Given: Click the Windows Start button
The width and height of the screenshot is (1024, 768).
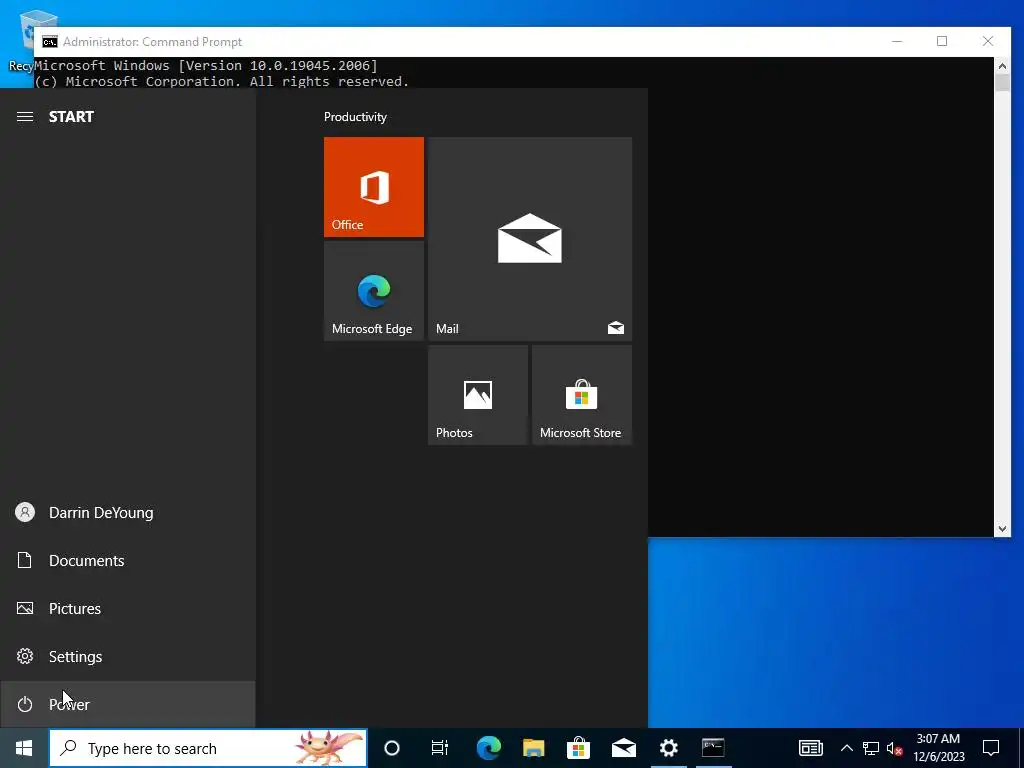Looking at the screenshot, I should pyautogui.click(x=24, y=748).
